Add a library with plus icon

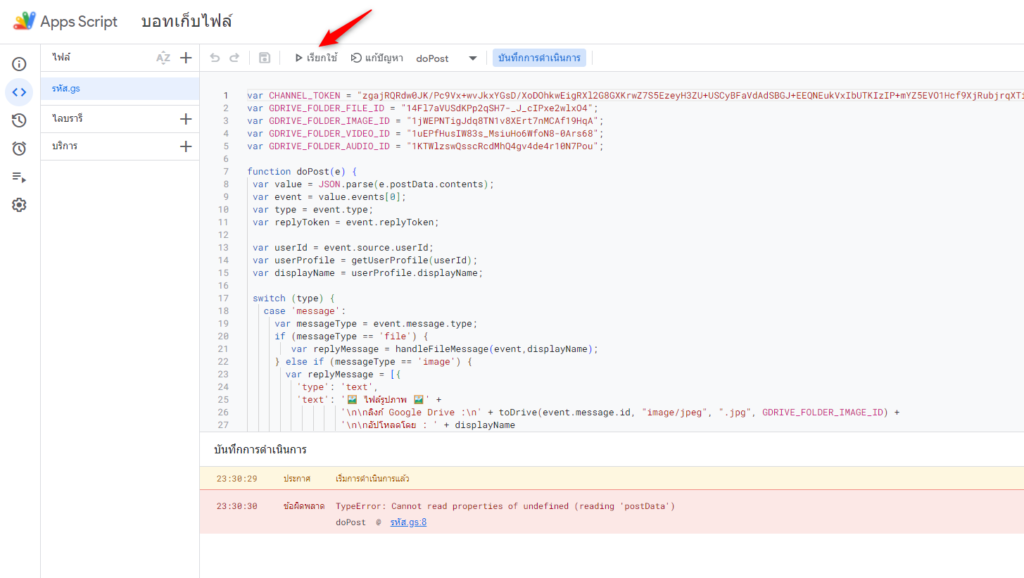[x=185, y=119]
